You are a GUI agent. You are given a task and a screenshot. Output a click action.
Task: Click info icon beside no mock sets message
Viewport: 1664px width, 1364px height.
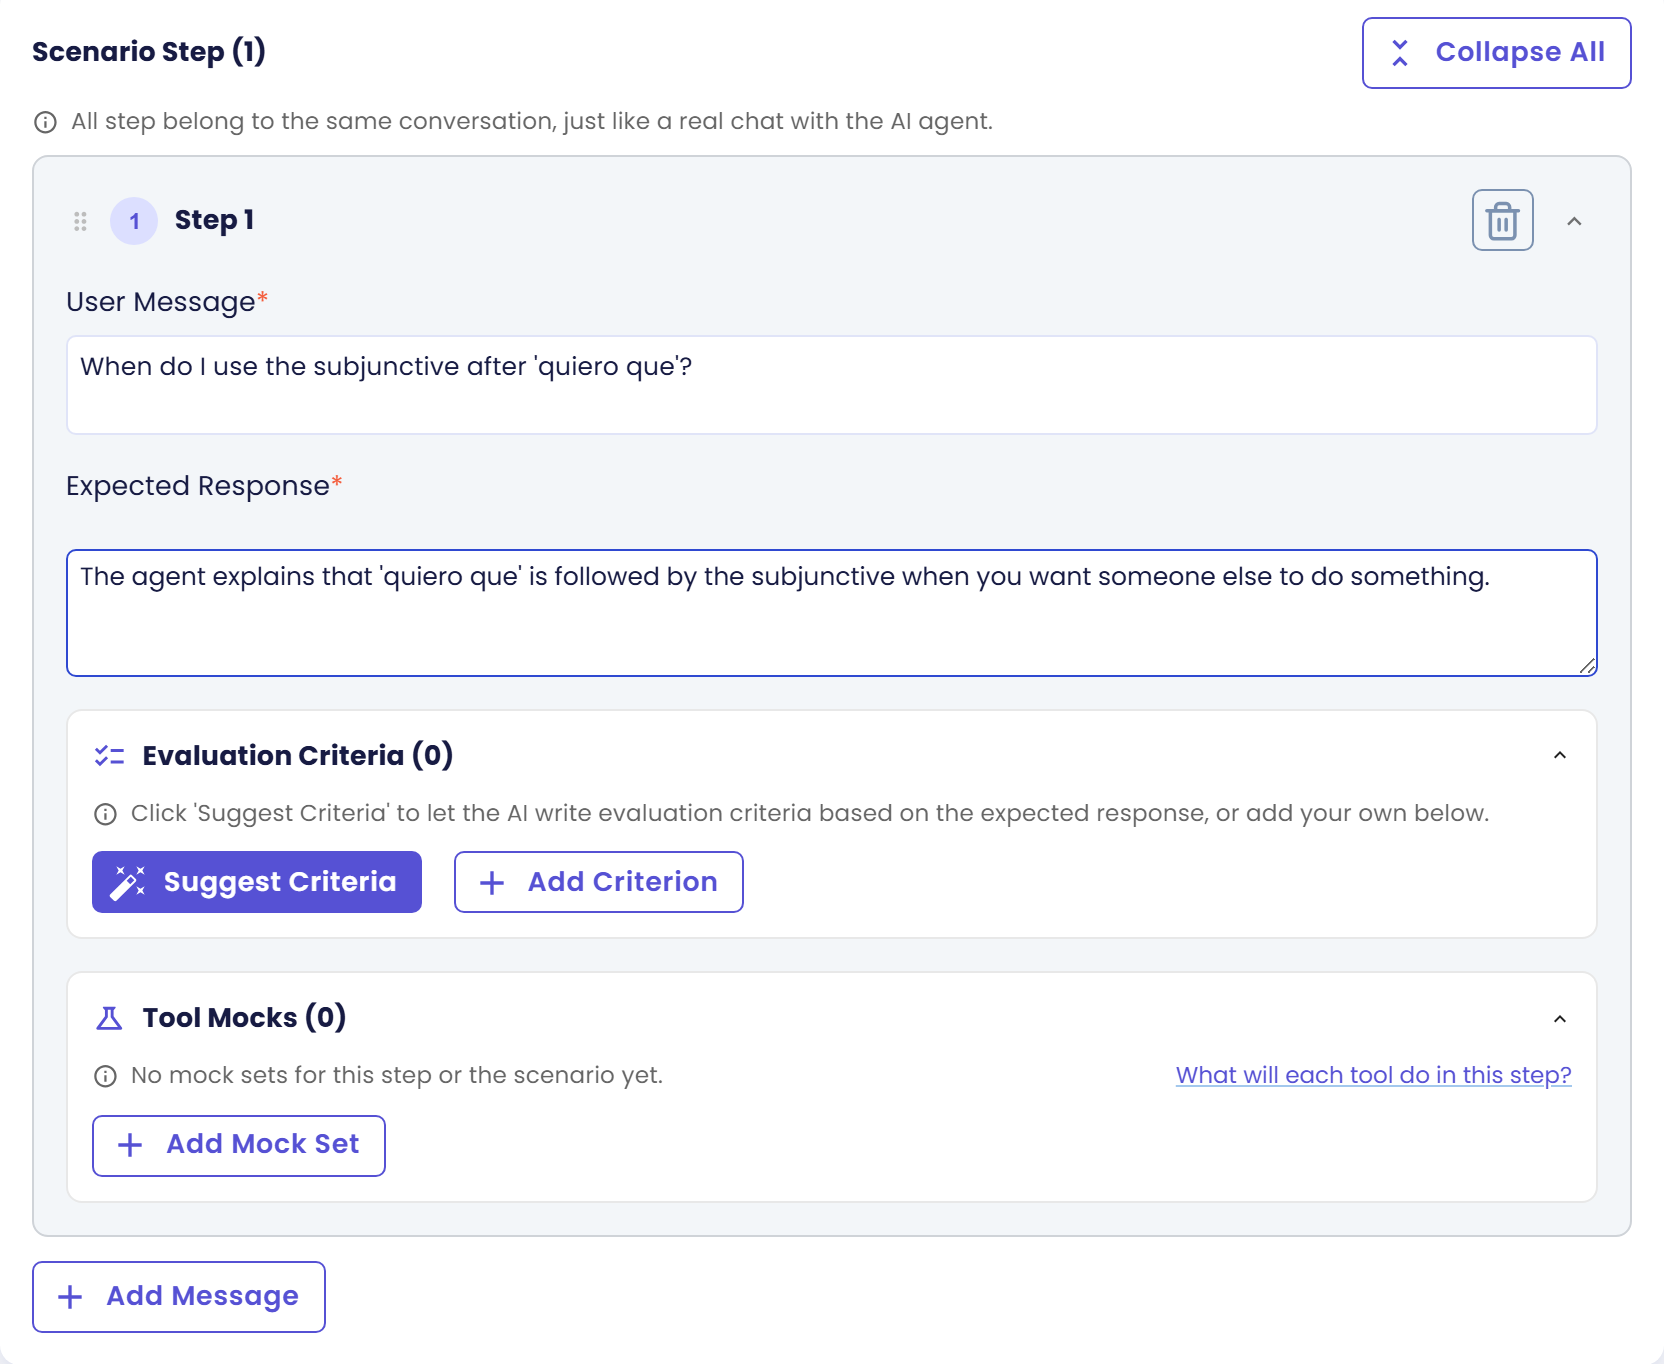[105, 1076]
